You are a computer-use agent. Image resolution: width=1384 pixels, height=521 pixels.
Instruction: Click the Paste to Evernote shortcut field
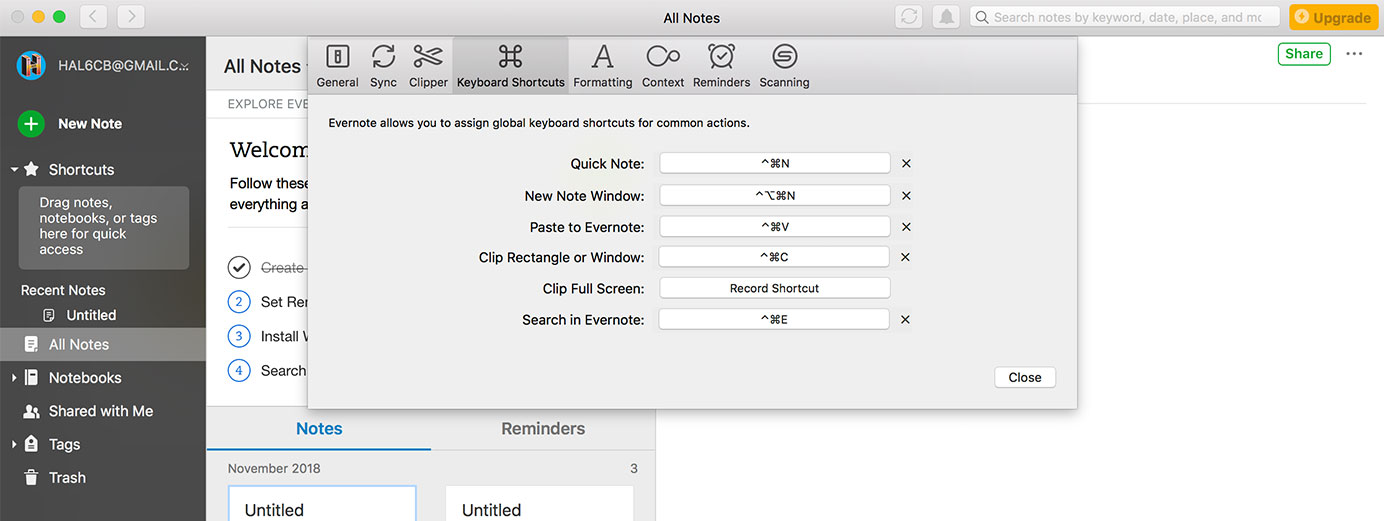774,226
